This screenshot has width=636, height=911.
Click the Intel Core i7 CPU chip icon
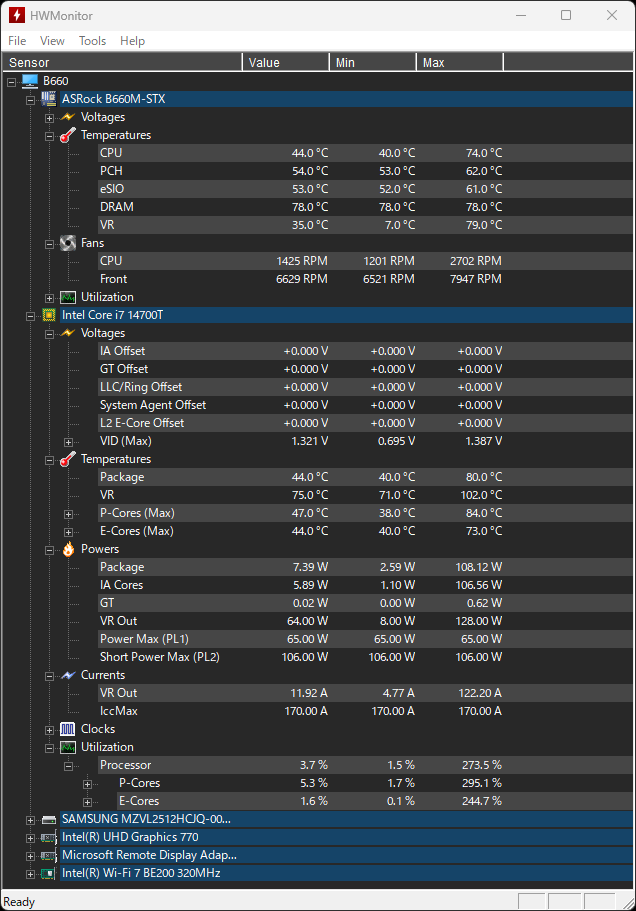tap(49, 315)
